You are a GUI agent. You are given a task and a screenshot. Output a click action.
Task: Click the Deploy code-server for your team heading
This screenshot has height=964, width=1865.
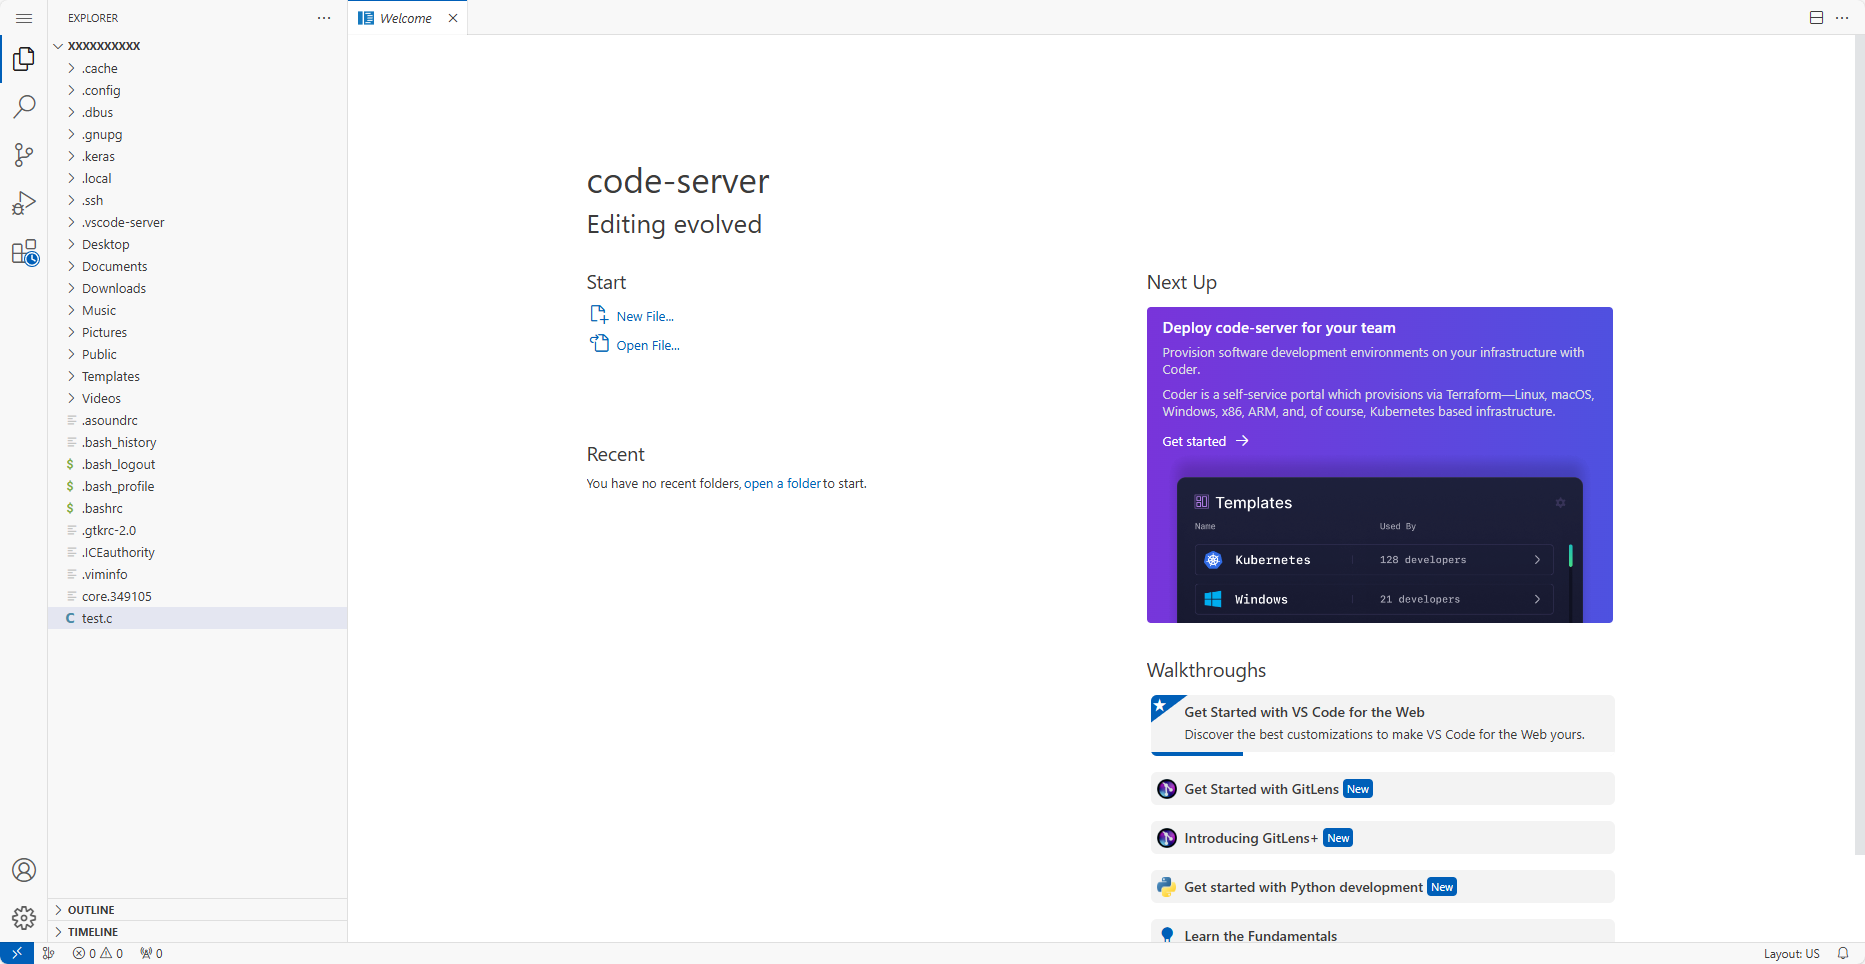[1278, 328]
